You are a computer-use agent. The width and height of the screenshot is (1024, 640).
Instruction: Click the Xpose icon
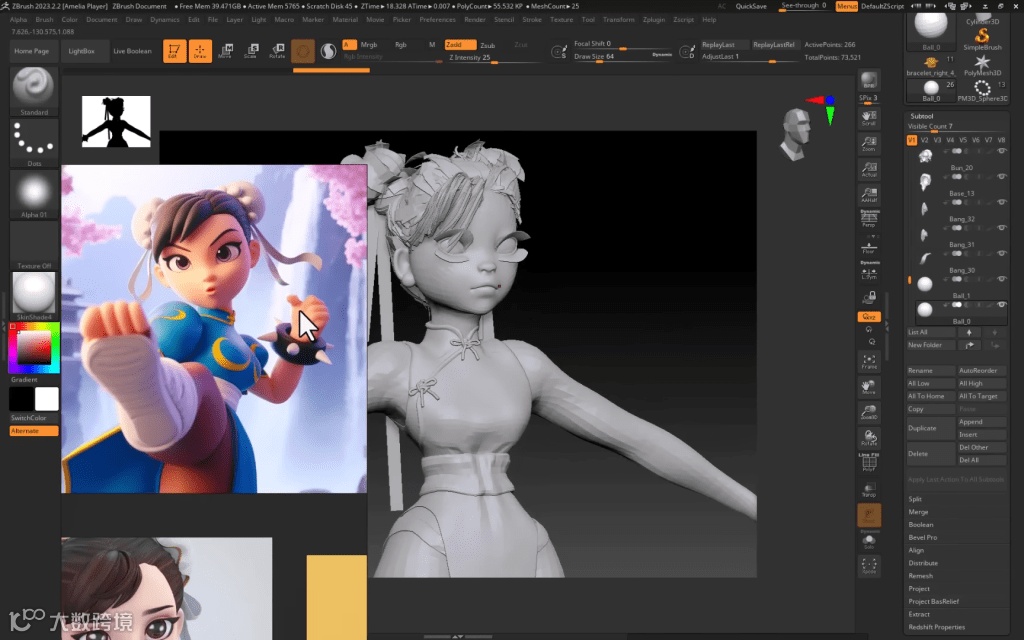point(869,566)
